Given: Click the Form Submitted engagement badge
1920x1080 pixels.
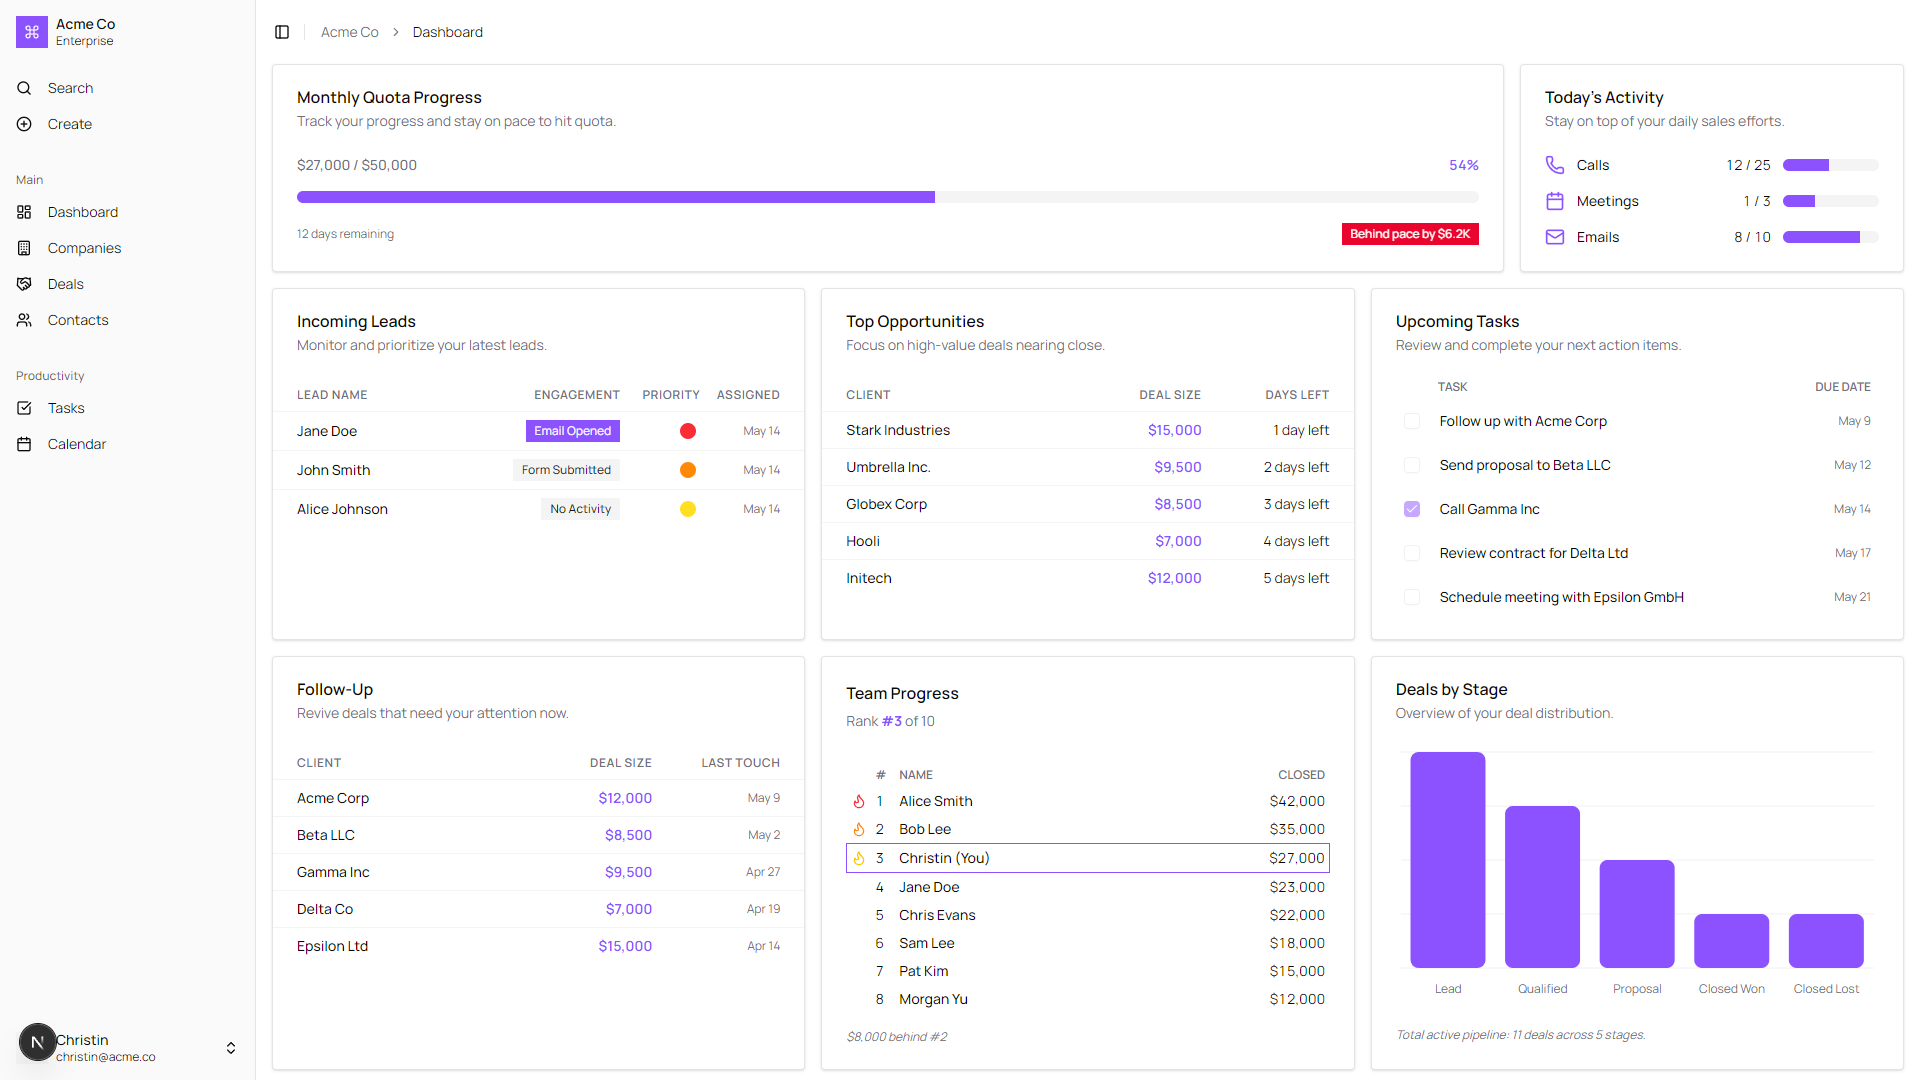Looking at the screenshot, I should click(566, 470).
